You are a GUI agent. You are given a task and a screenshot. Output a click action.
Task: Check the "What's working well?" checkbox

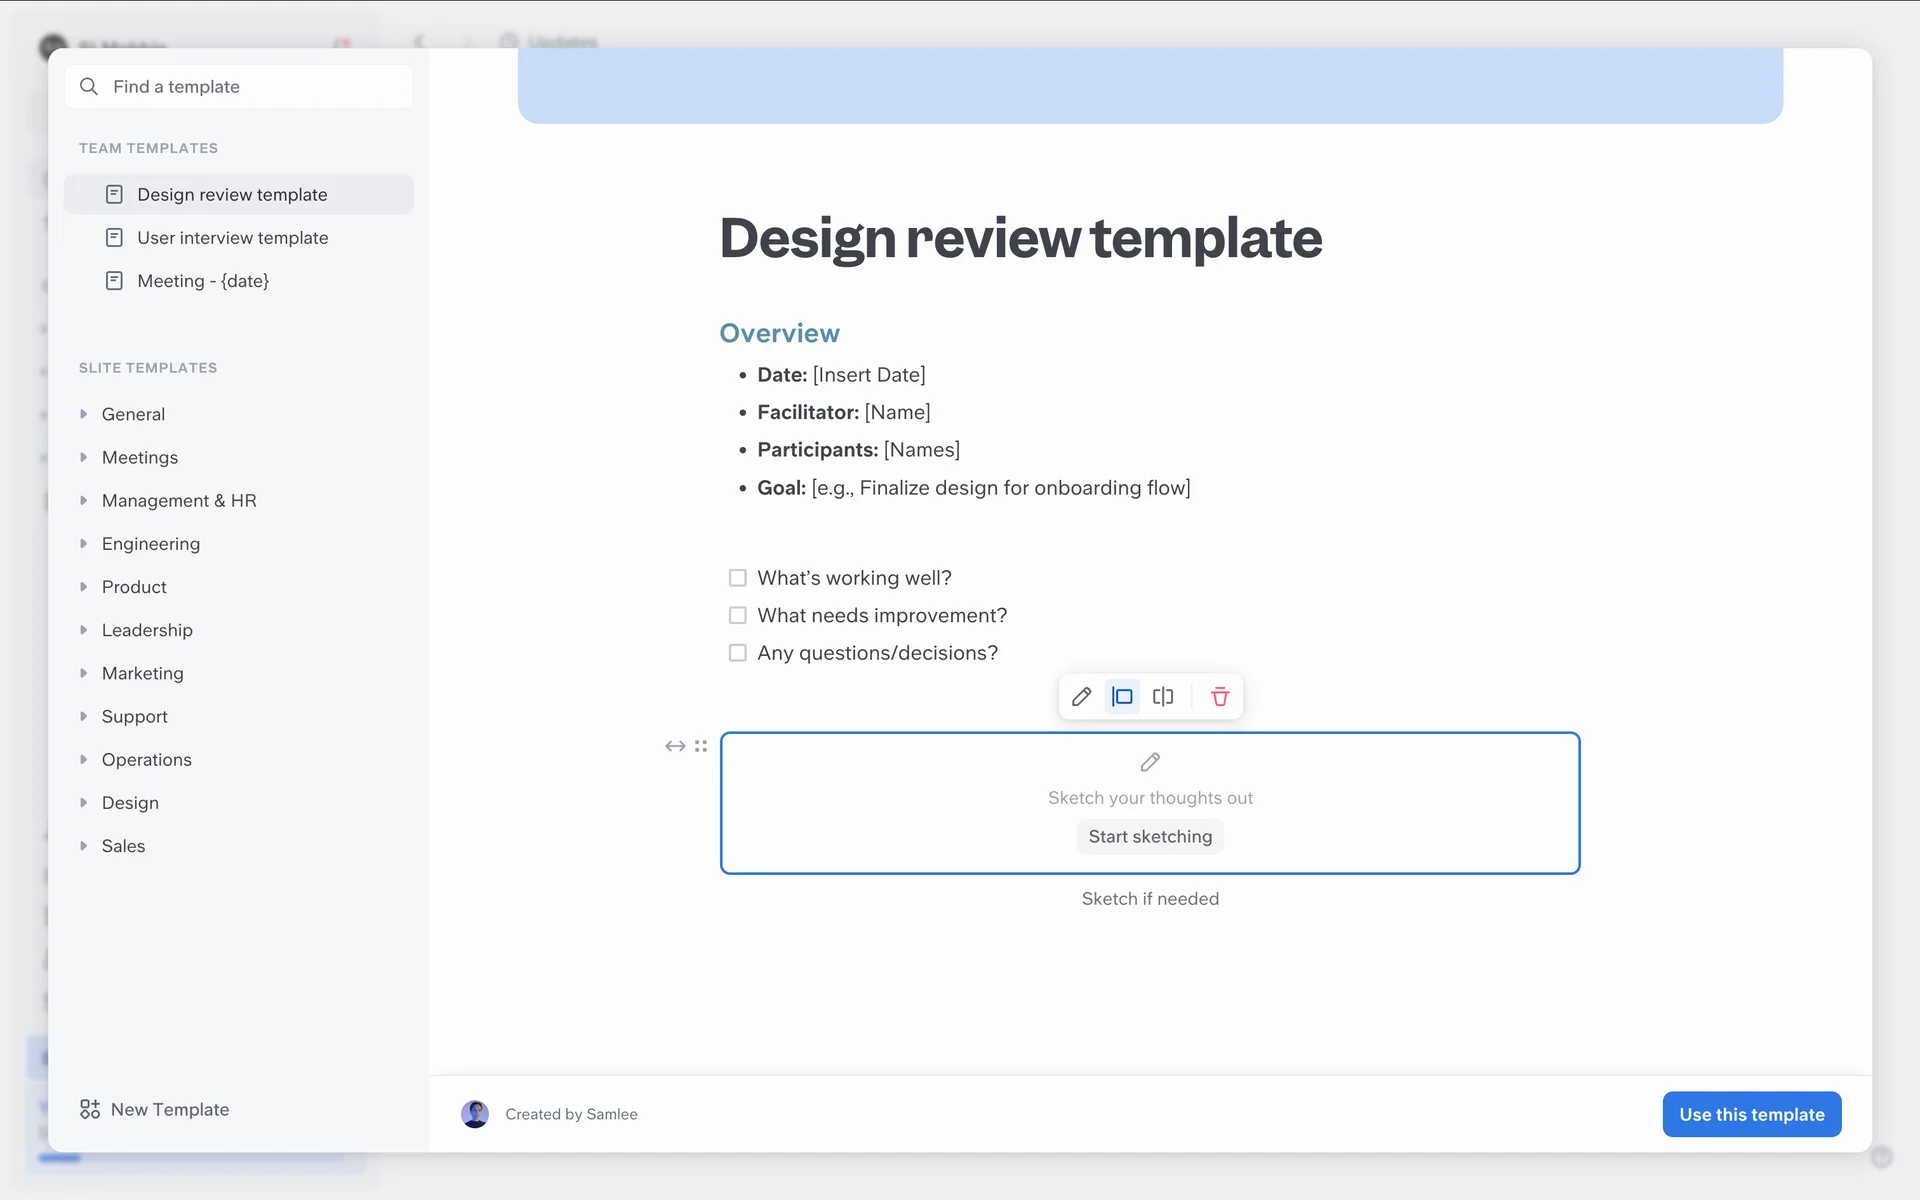(738, 578)
